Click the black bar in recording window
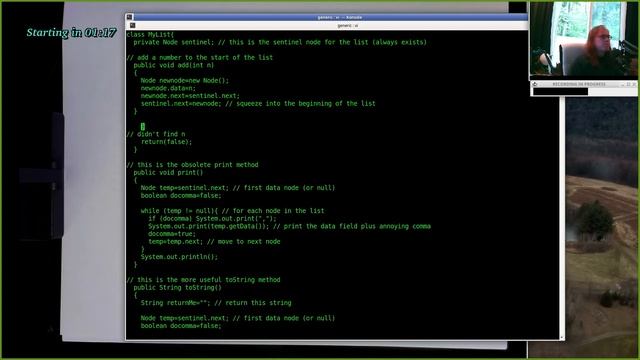Image resolution: width=640 pixels, height=360 pixels. [560, 92]
